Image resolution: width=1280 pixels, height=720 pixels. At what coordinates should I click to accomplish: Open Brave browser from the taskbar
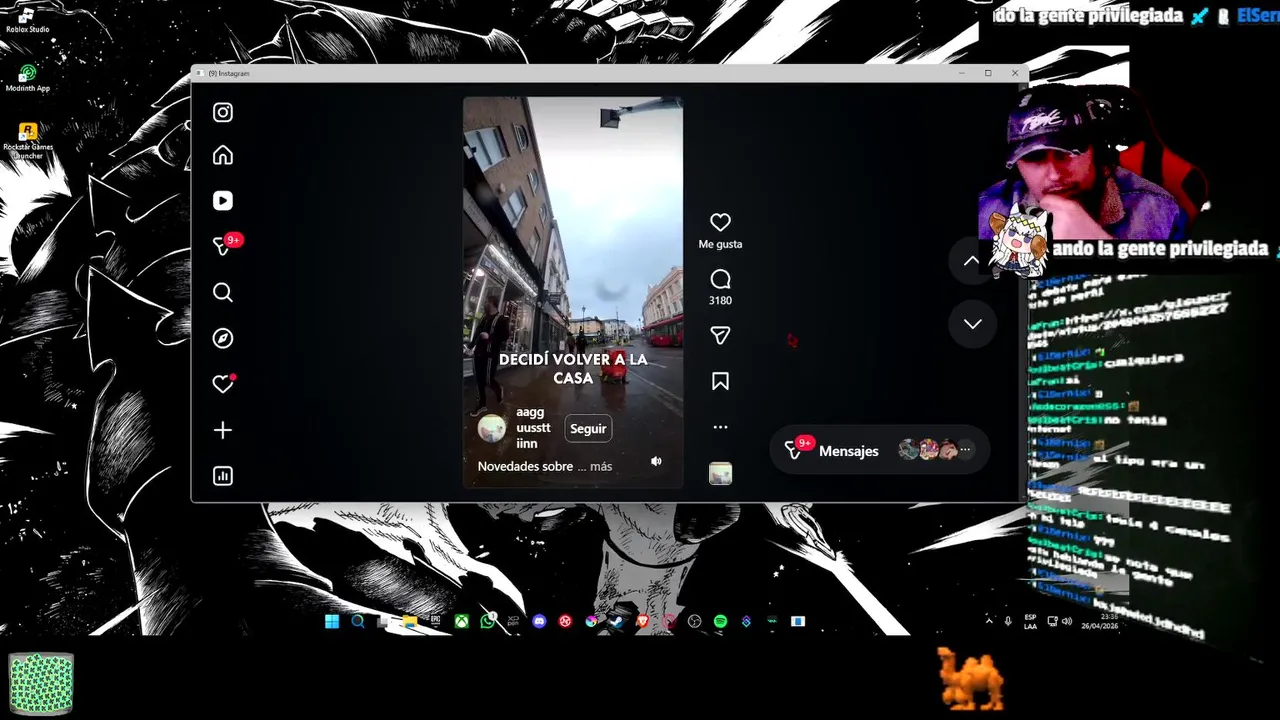pos(642,621)
